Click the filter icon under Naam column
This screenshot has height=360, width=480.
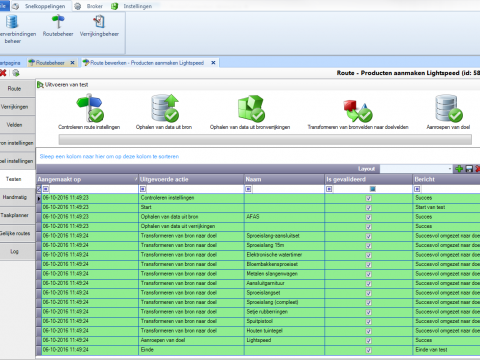pyautogui.click(x=248, y=189)
